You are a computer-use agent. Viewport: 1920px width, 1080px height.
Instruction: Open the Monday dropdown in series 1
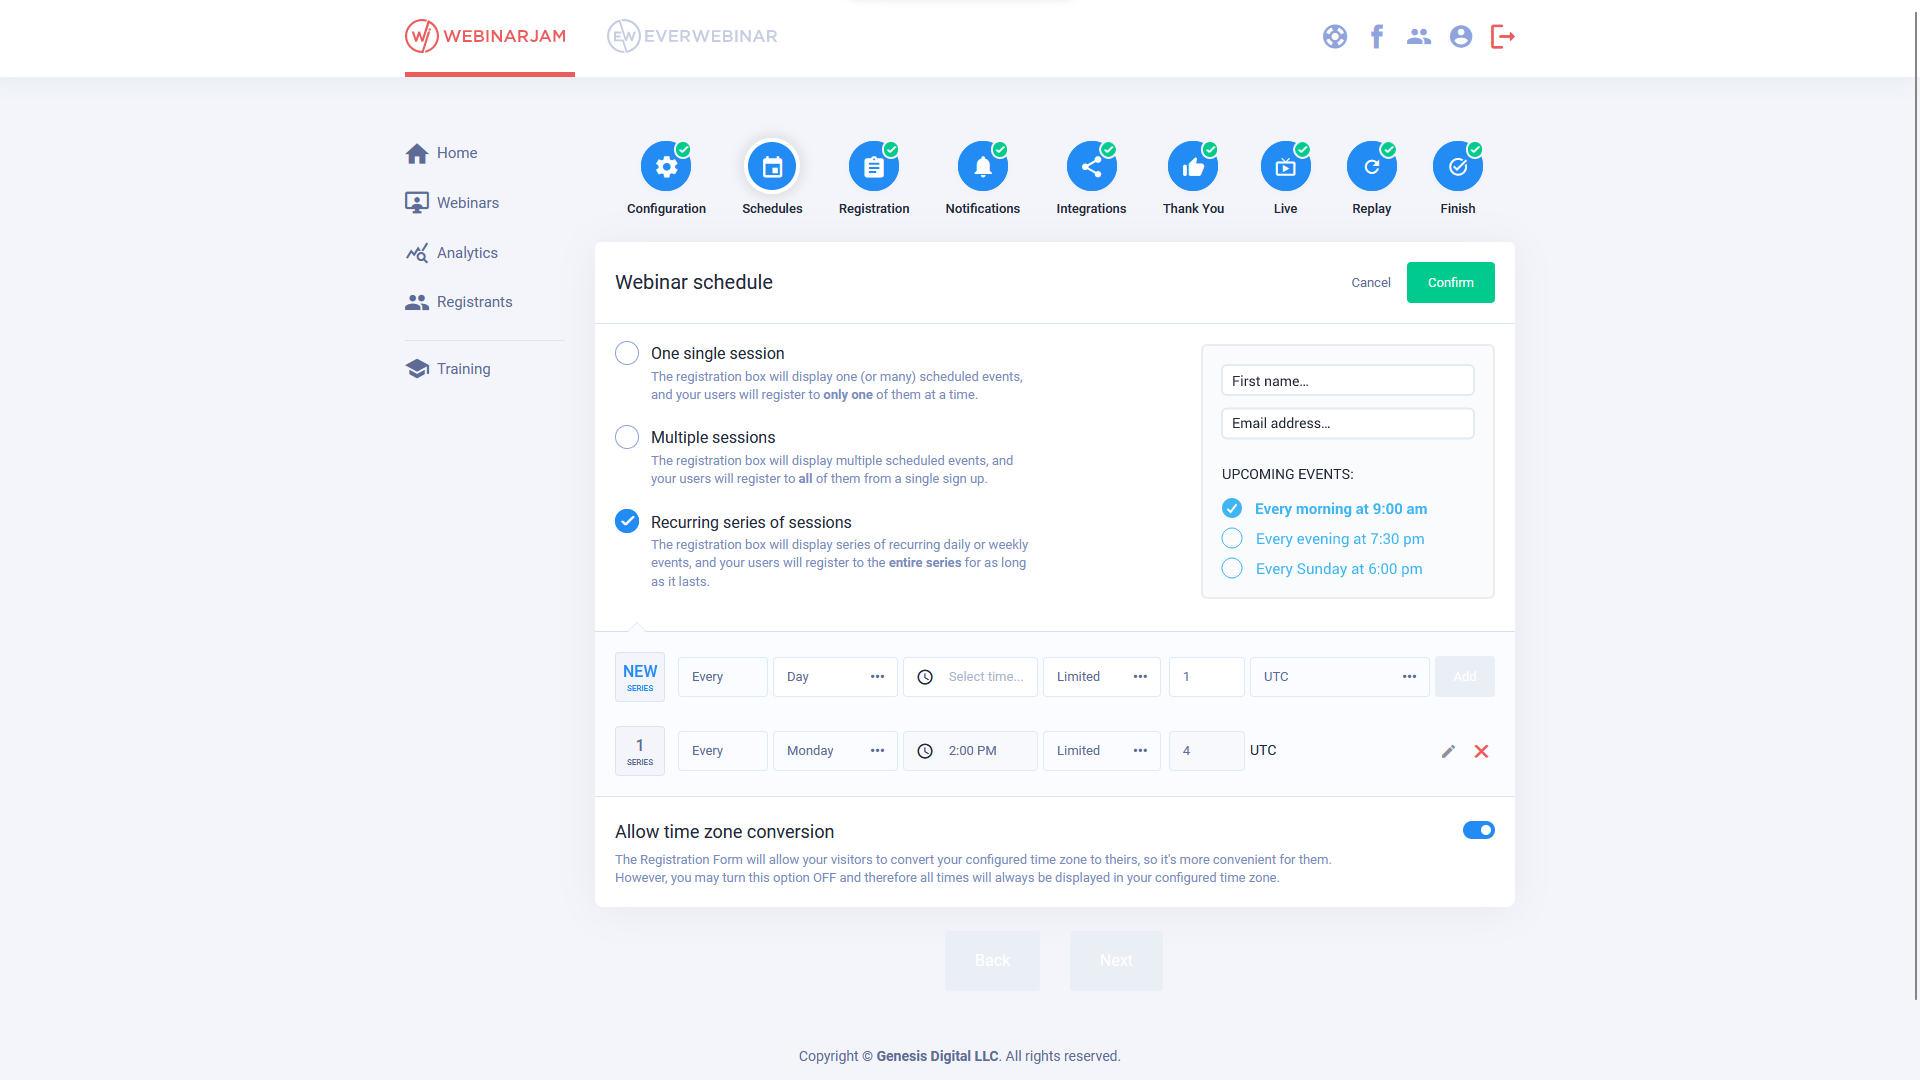click(x=835, y=751)
